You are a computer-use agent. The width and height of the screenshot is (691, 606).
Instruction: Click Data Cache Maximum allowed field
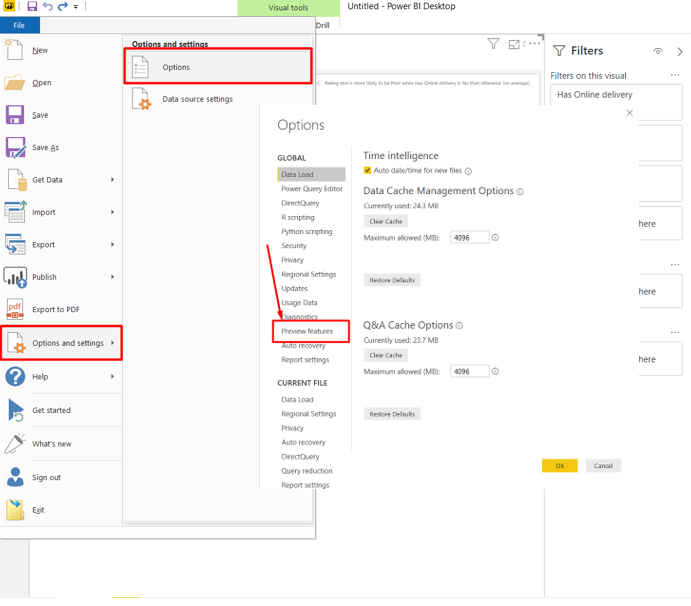click(469, 238)
